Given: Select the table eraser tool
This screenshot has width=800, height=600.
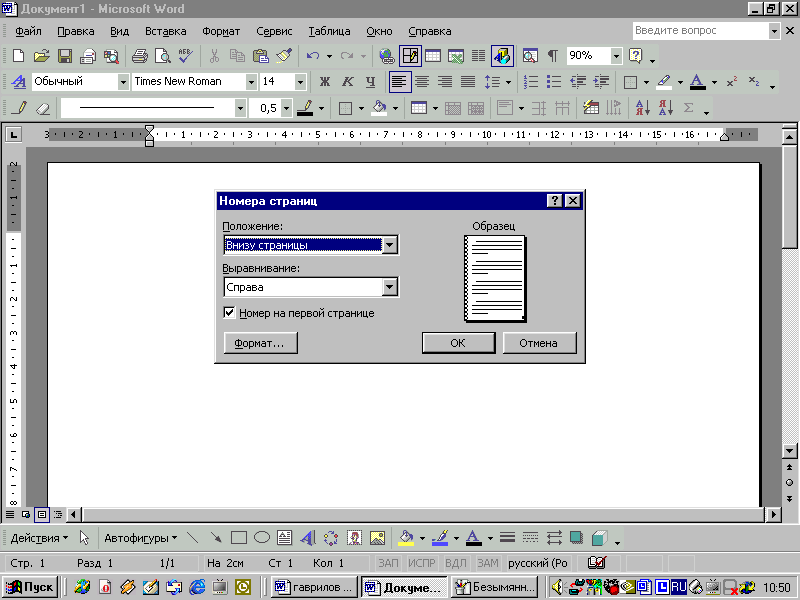Looking at the screenshot, I should pyautogui.click(x=44, y=108).
